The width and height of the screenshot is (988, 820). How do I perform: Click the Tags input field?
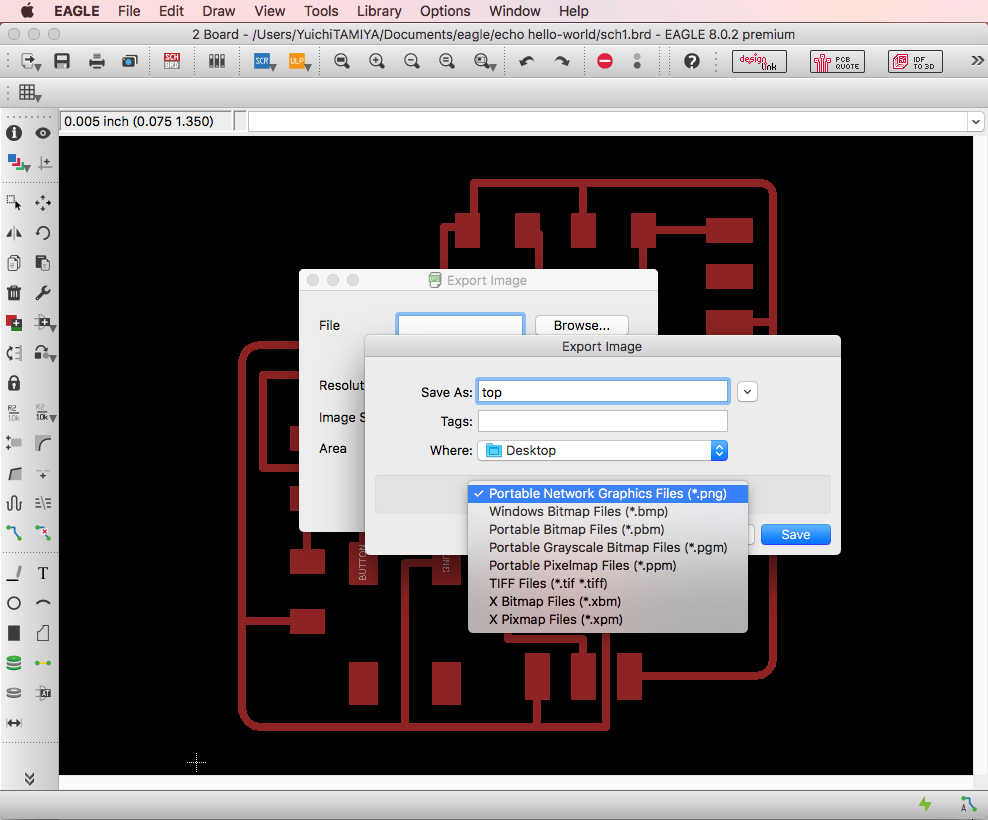(603, 421)
